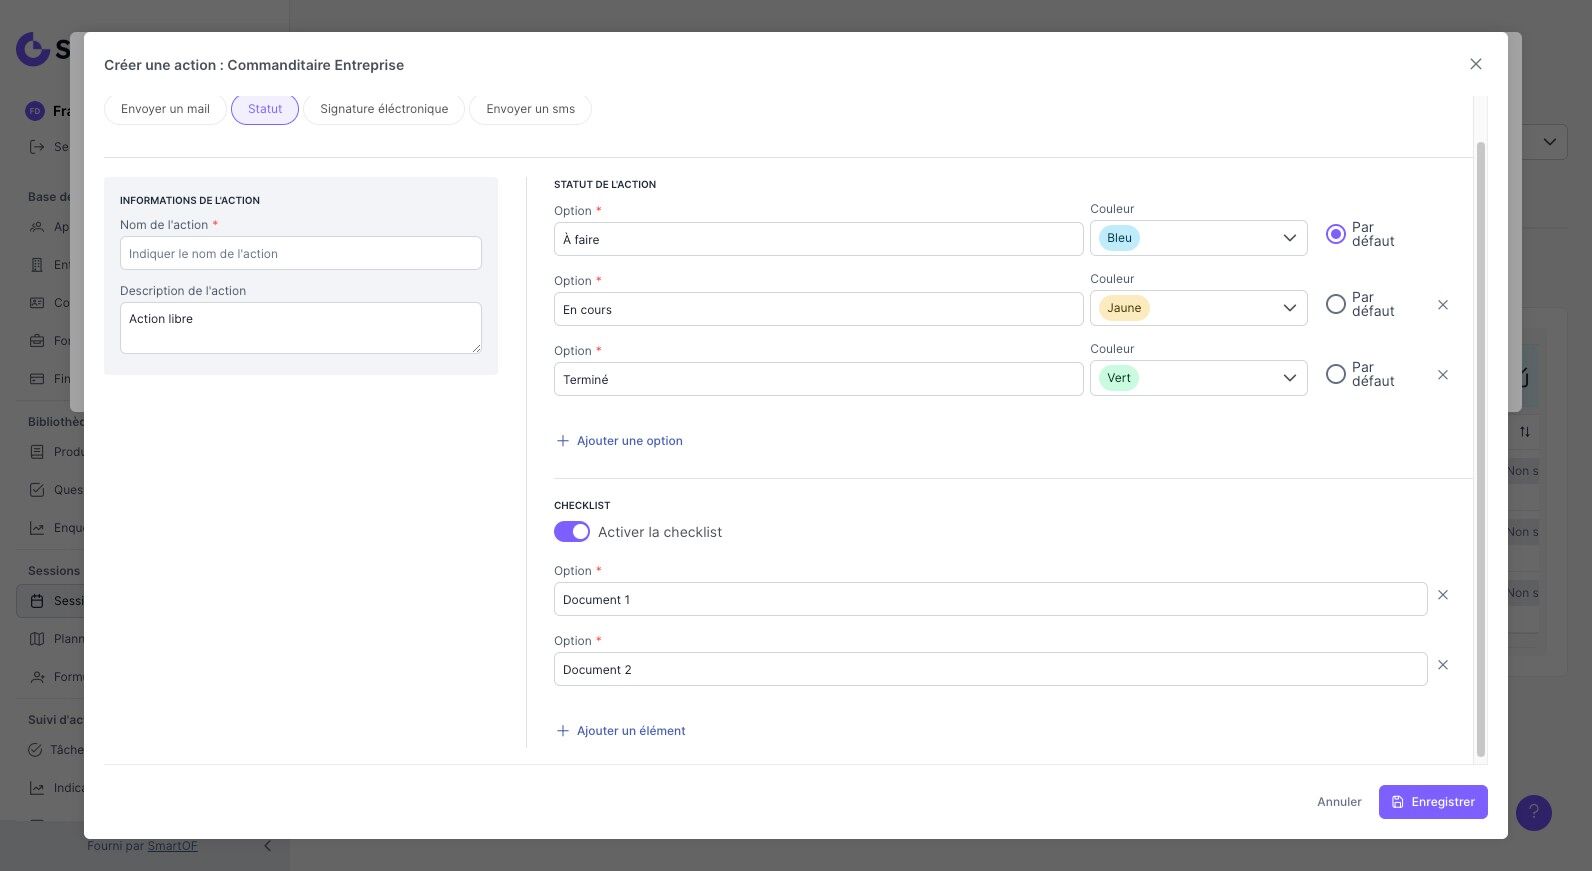Click the plus icon for 'Ajouter un élément'

[x=562, y=731]
